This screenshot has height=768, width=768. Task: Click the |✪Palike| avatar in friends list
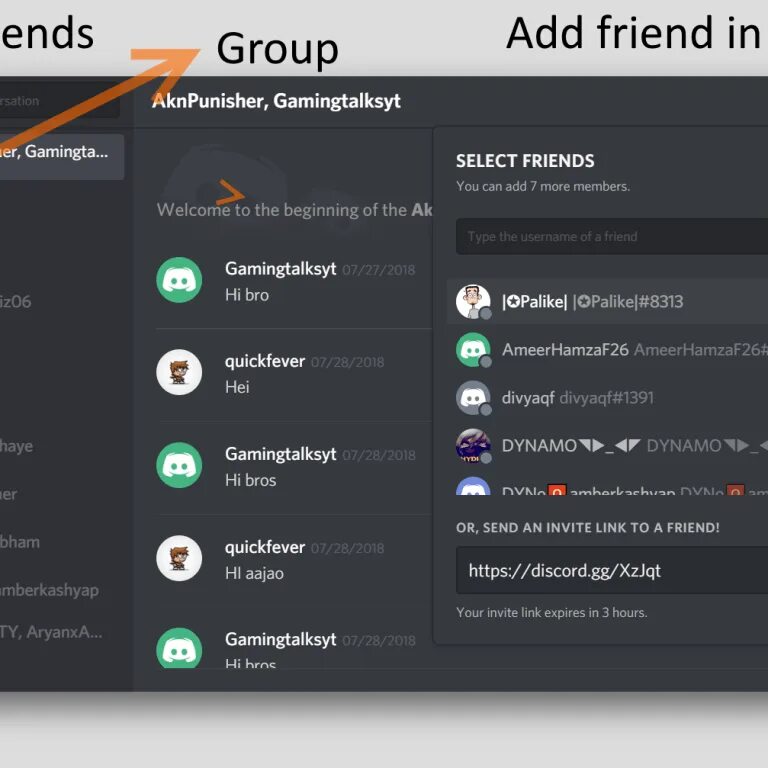[x=473, y=302]
